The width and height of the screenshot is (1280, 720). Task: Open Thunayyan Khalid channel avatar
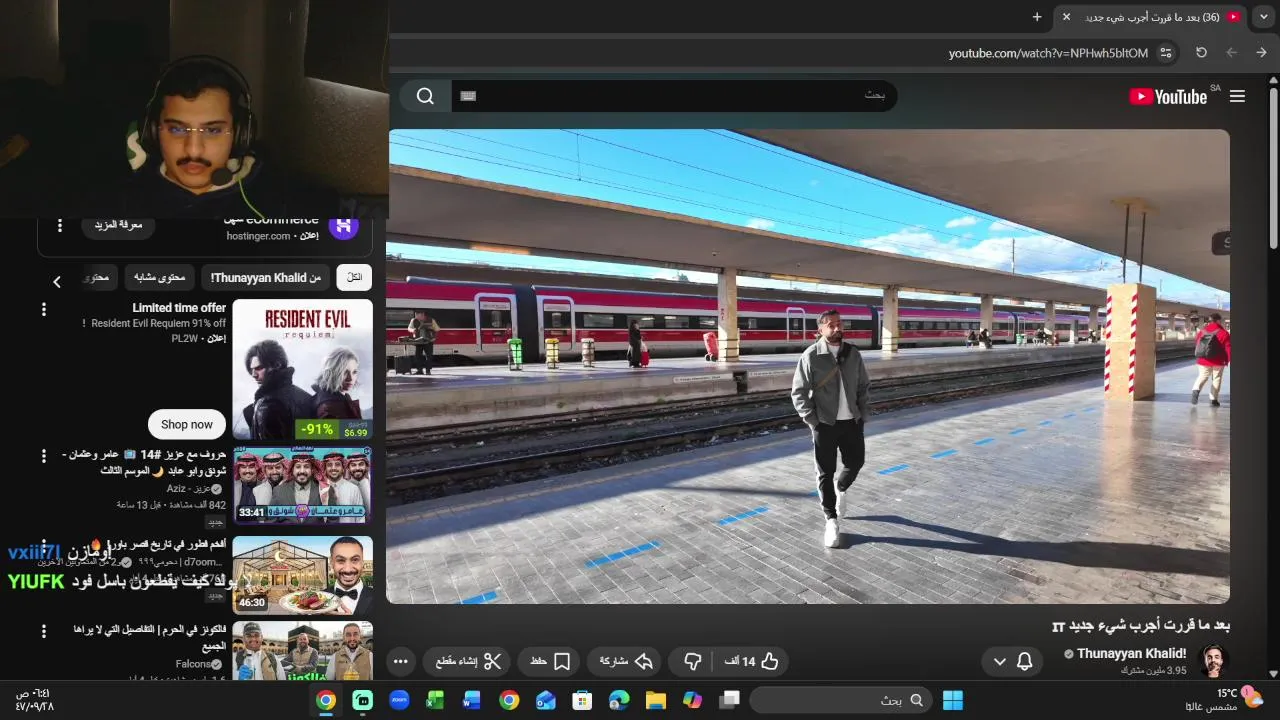click(1213, 660)
